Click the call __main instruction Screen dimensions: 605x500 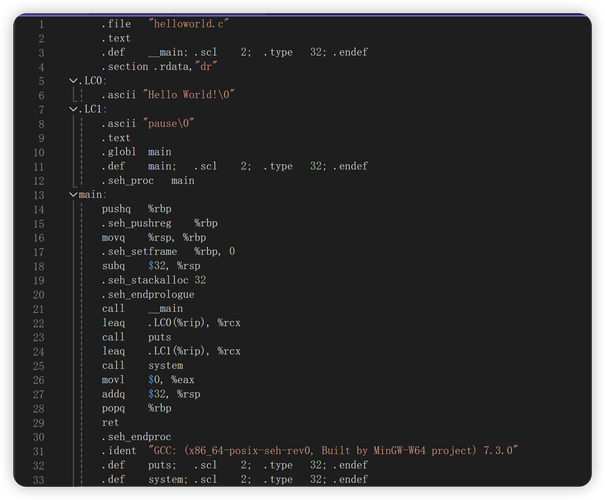(142, 309)
